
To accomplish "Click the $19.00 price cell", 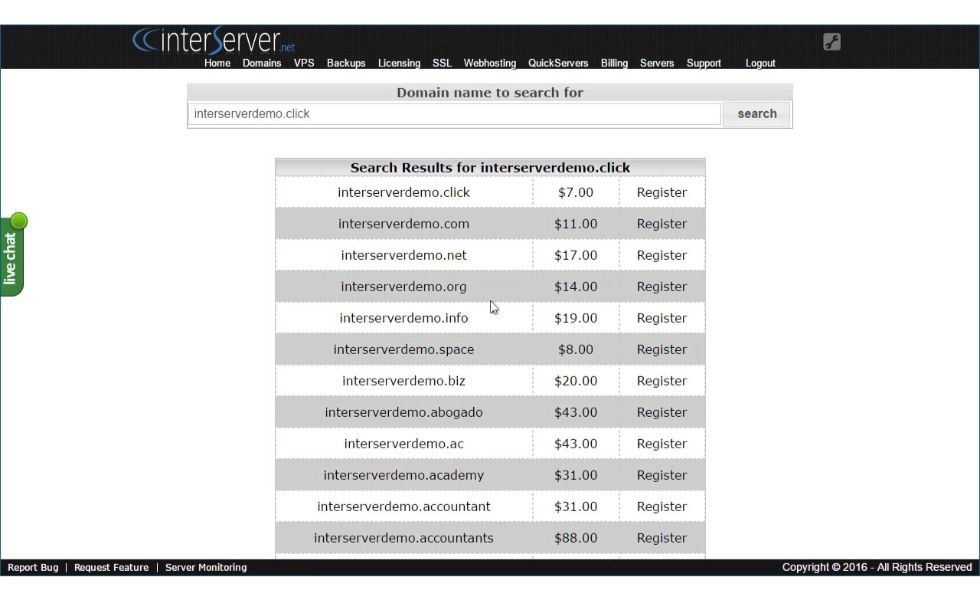I will pos(576,318).
